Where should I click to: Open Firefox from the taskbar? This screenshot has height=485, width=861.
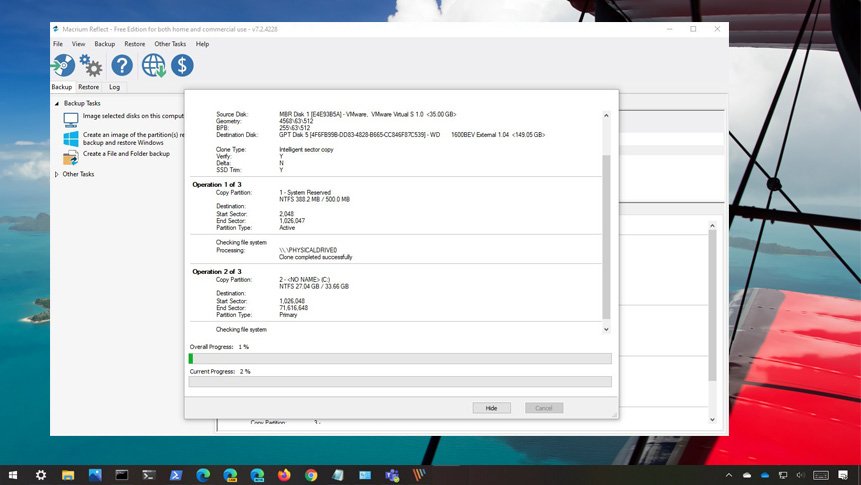284,475
